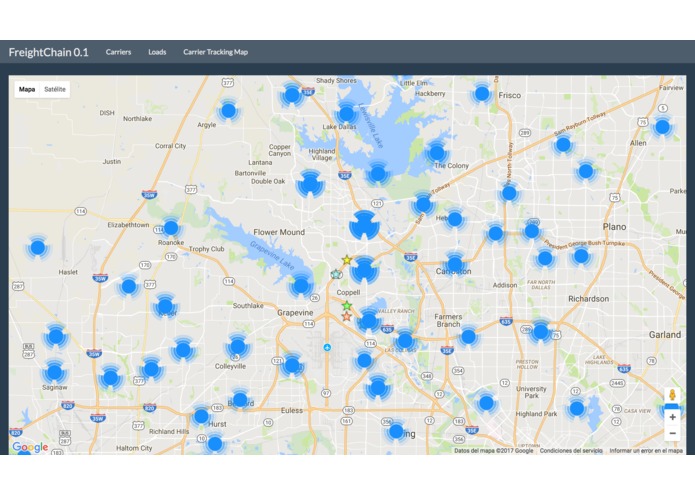Switch map to Mapa view

click(x=27, y=89)
